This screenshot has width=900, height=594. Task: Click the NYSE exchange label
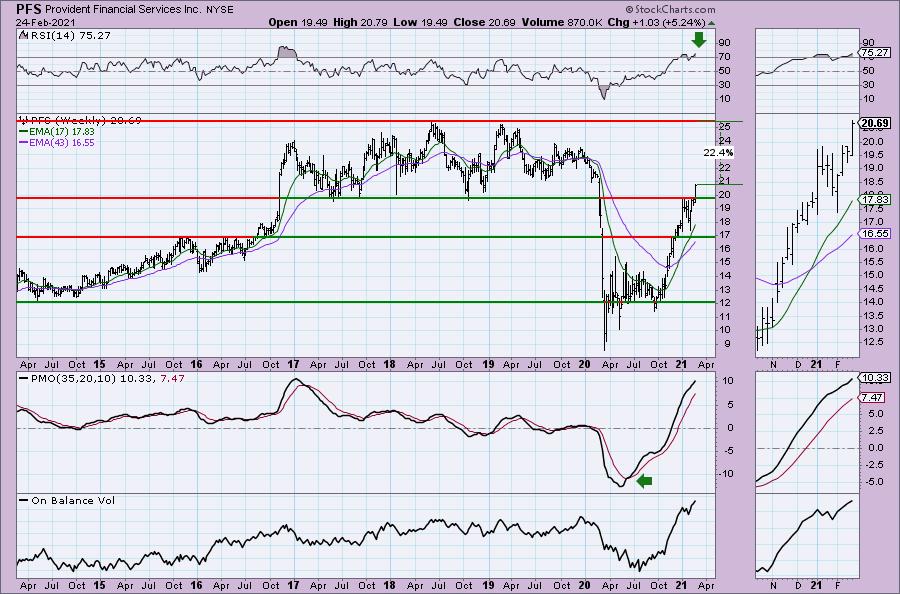(220, 10)
